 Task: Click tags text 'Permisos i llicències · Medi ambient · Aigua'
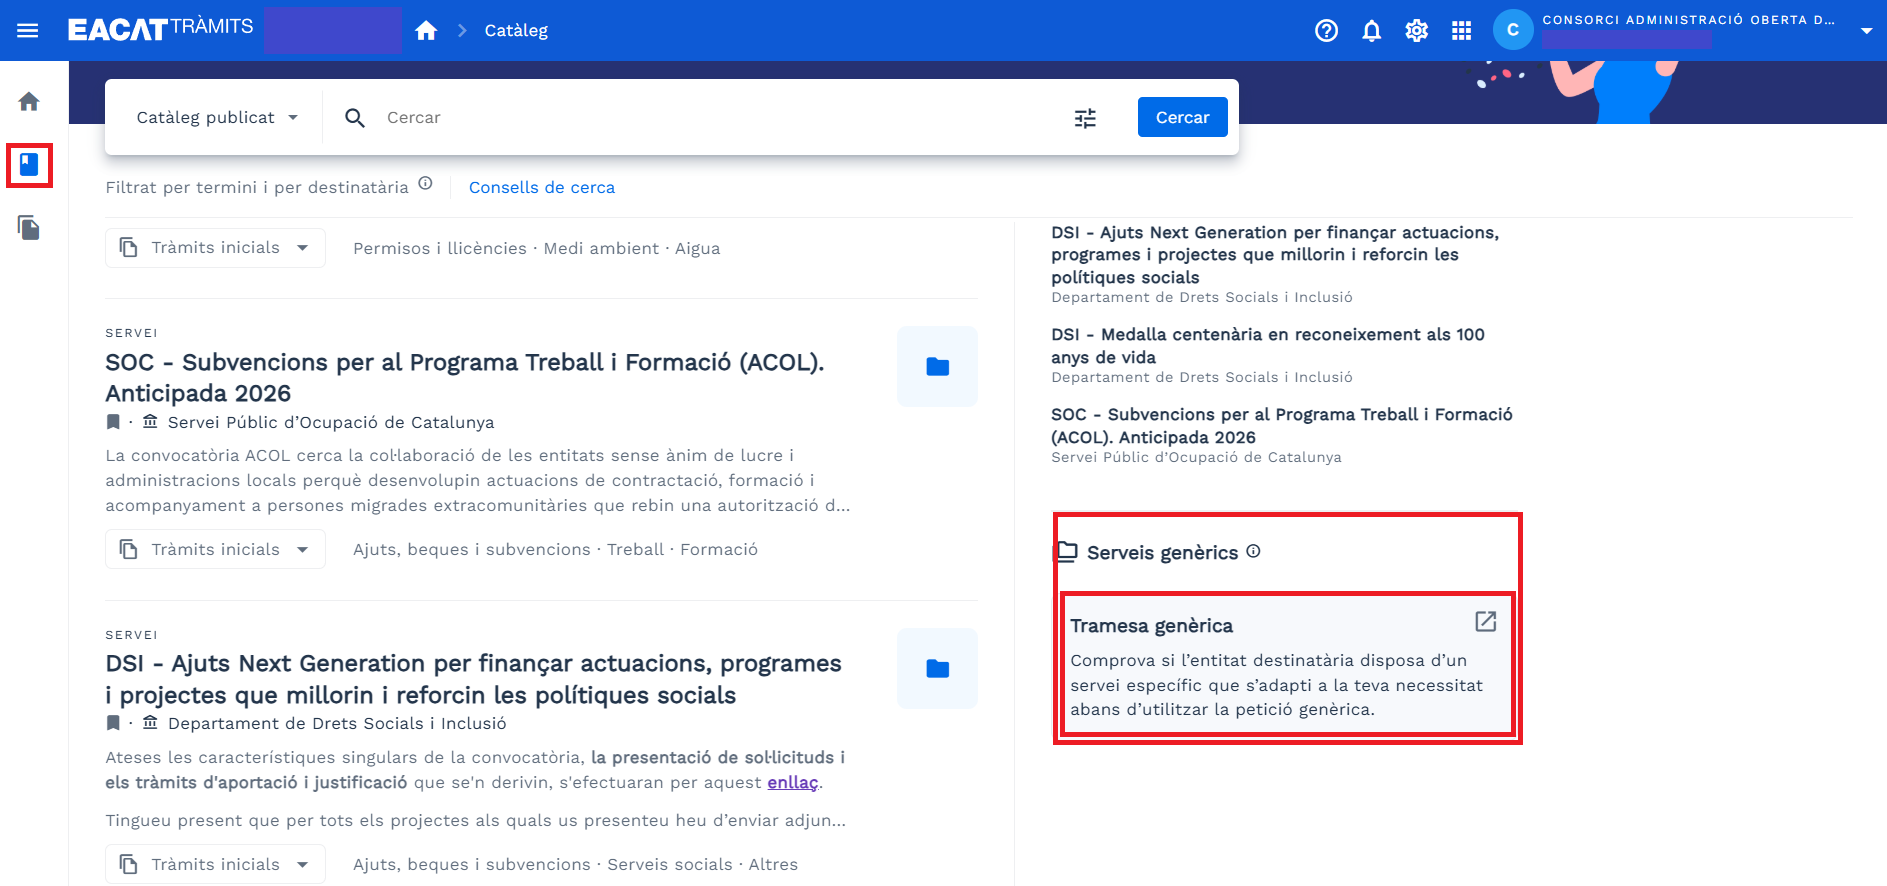pos(537,248)
